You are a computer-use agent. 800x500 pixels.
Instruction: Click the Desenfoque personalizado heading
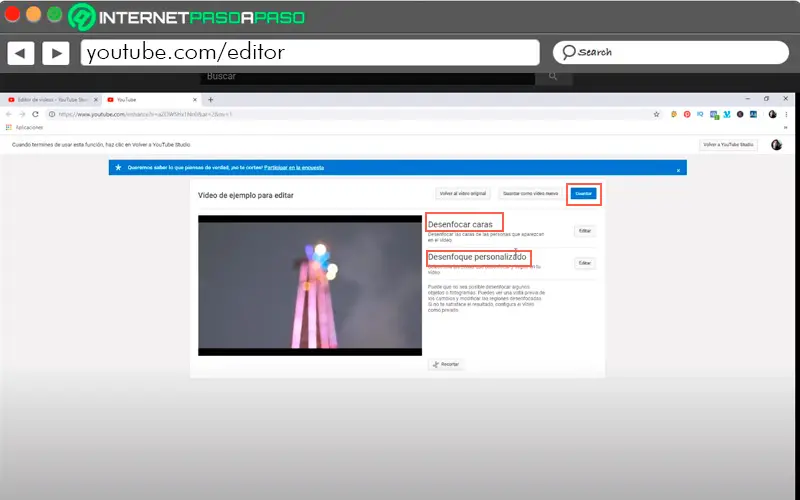click(x=477, y=257)
